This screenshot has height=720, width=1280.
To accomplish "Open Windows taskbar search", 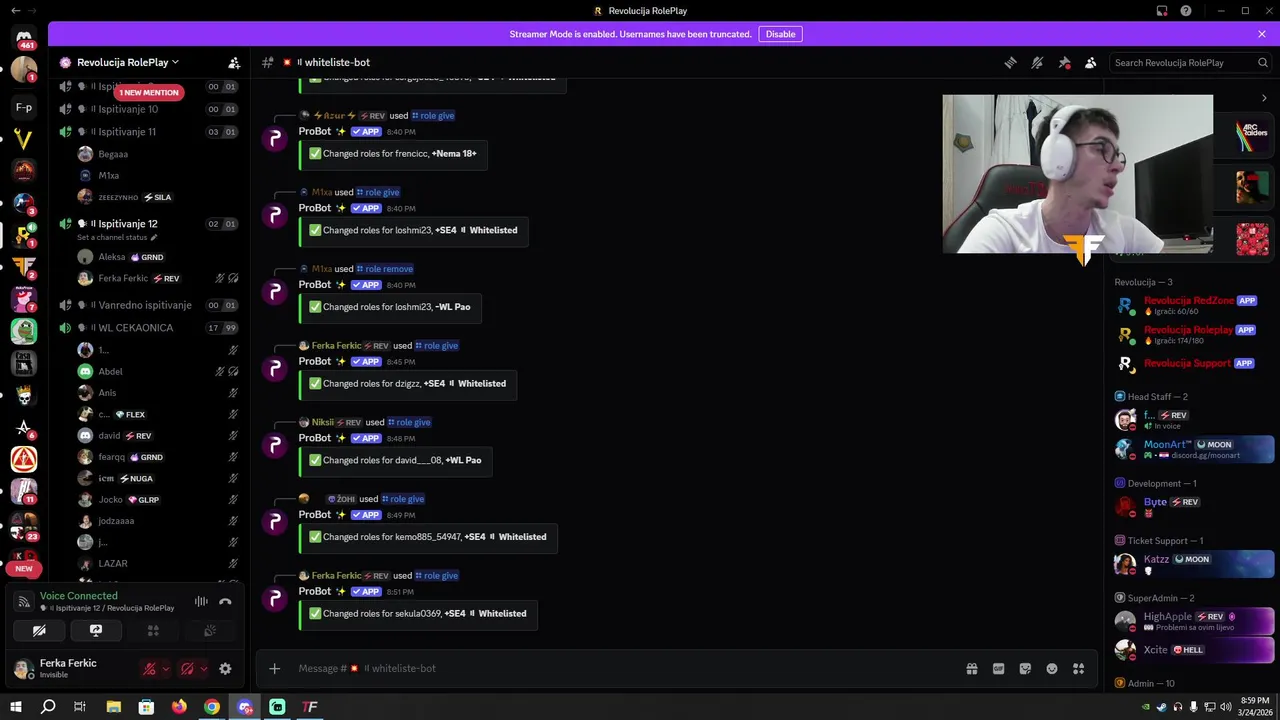I will (48, 707).
